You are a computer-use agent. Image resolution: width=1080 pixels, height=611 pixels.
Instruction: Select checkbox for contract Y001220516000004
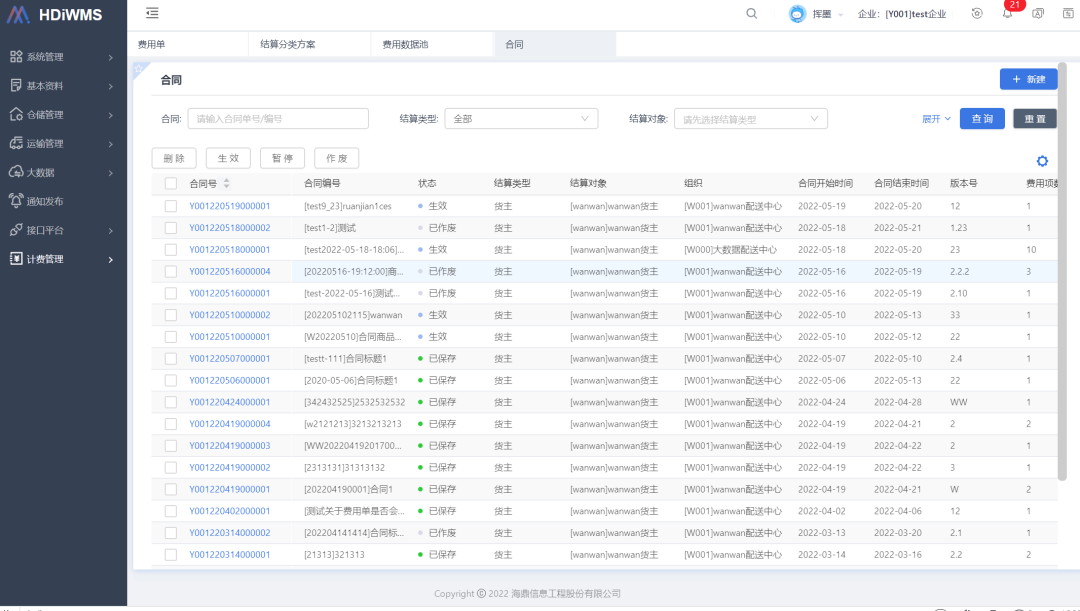(171, 271)
